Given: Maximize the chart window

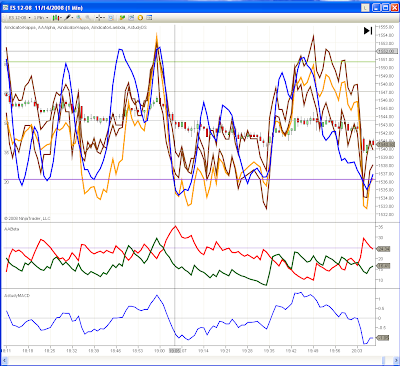Looking at the screenshot, I should 385,8.
